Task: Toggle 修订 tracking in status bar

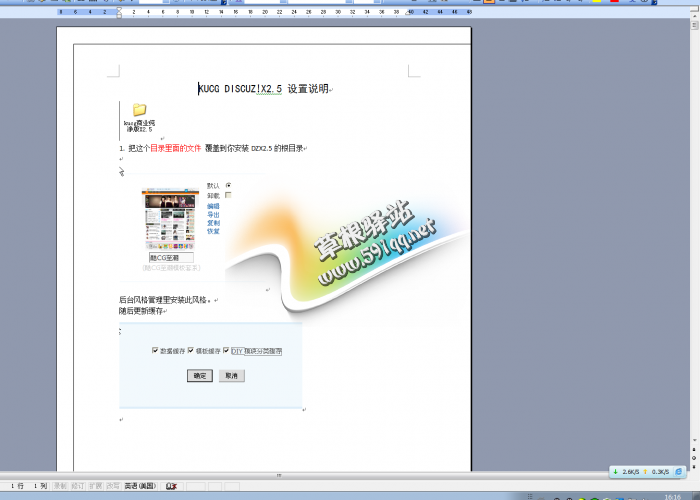Action: click(x=78, y=486)
